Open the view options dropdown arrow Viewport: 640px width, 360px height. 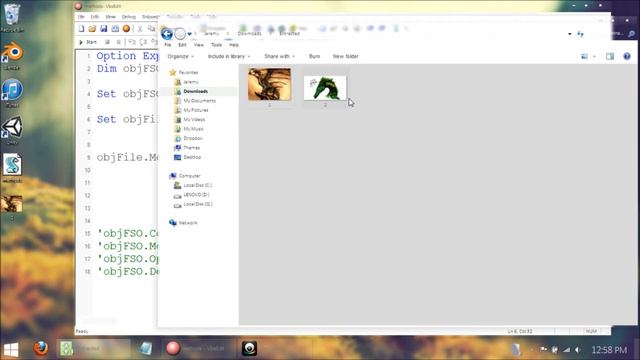(x=594, y=56)
